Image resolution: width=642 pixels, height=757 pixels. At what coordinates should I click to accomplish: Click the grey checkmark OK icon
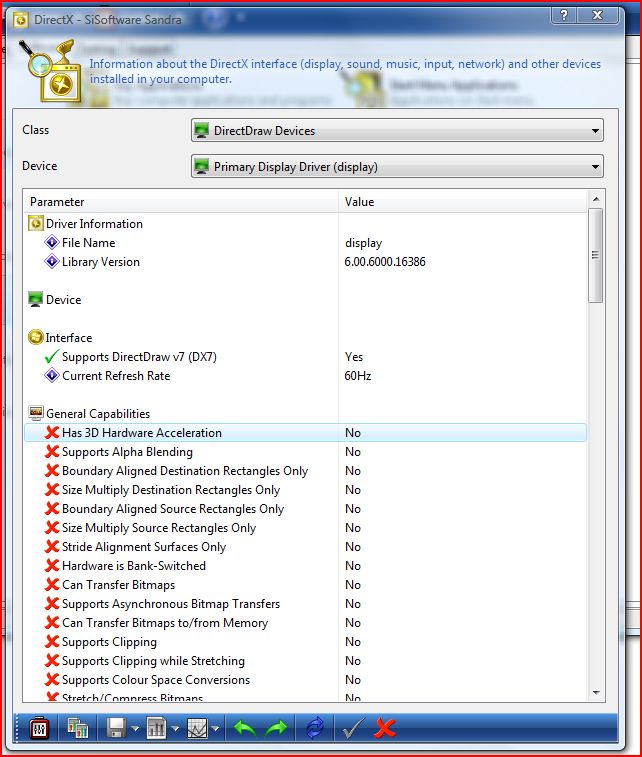tap(353, 728)
